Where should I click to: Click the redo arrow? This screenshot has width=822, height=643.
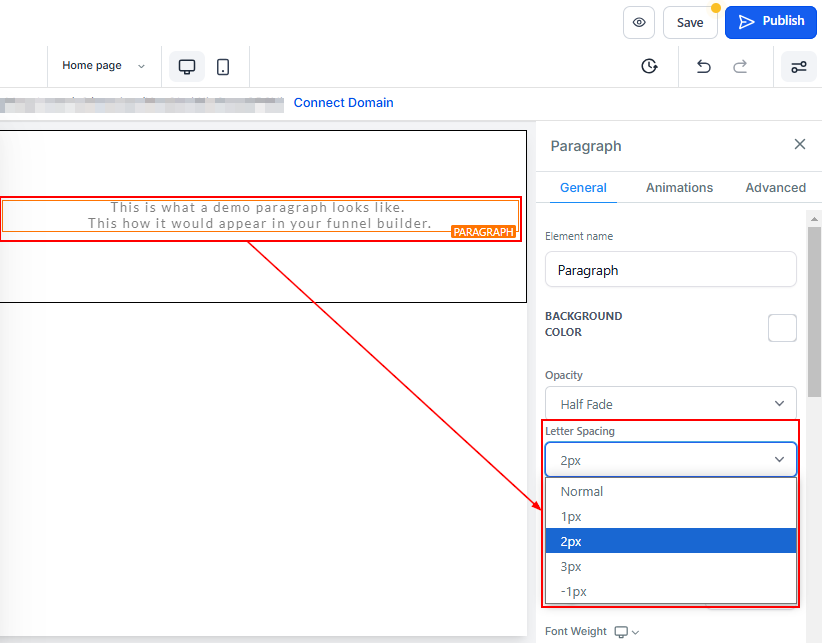740,67
